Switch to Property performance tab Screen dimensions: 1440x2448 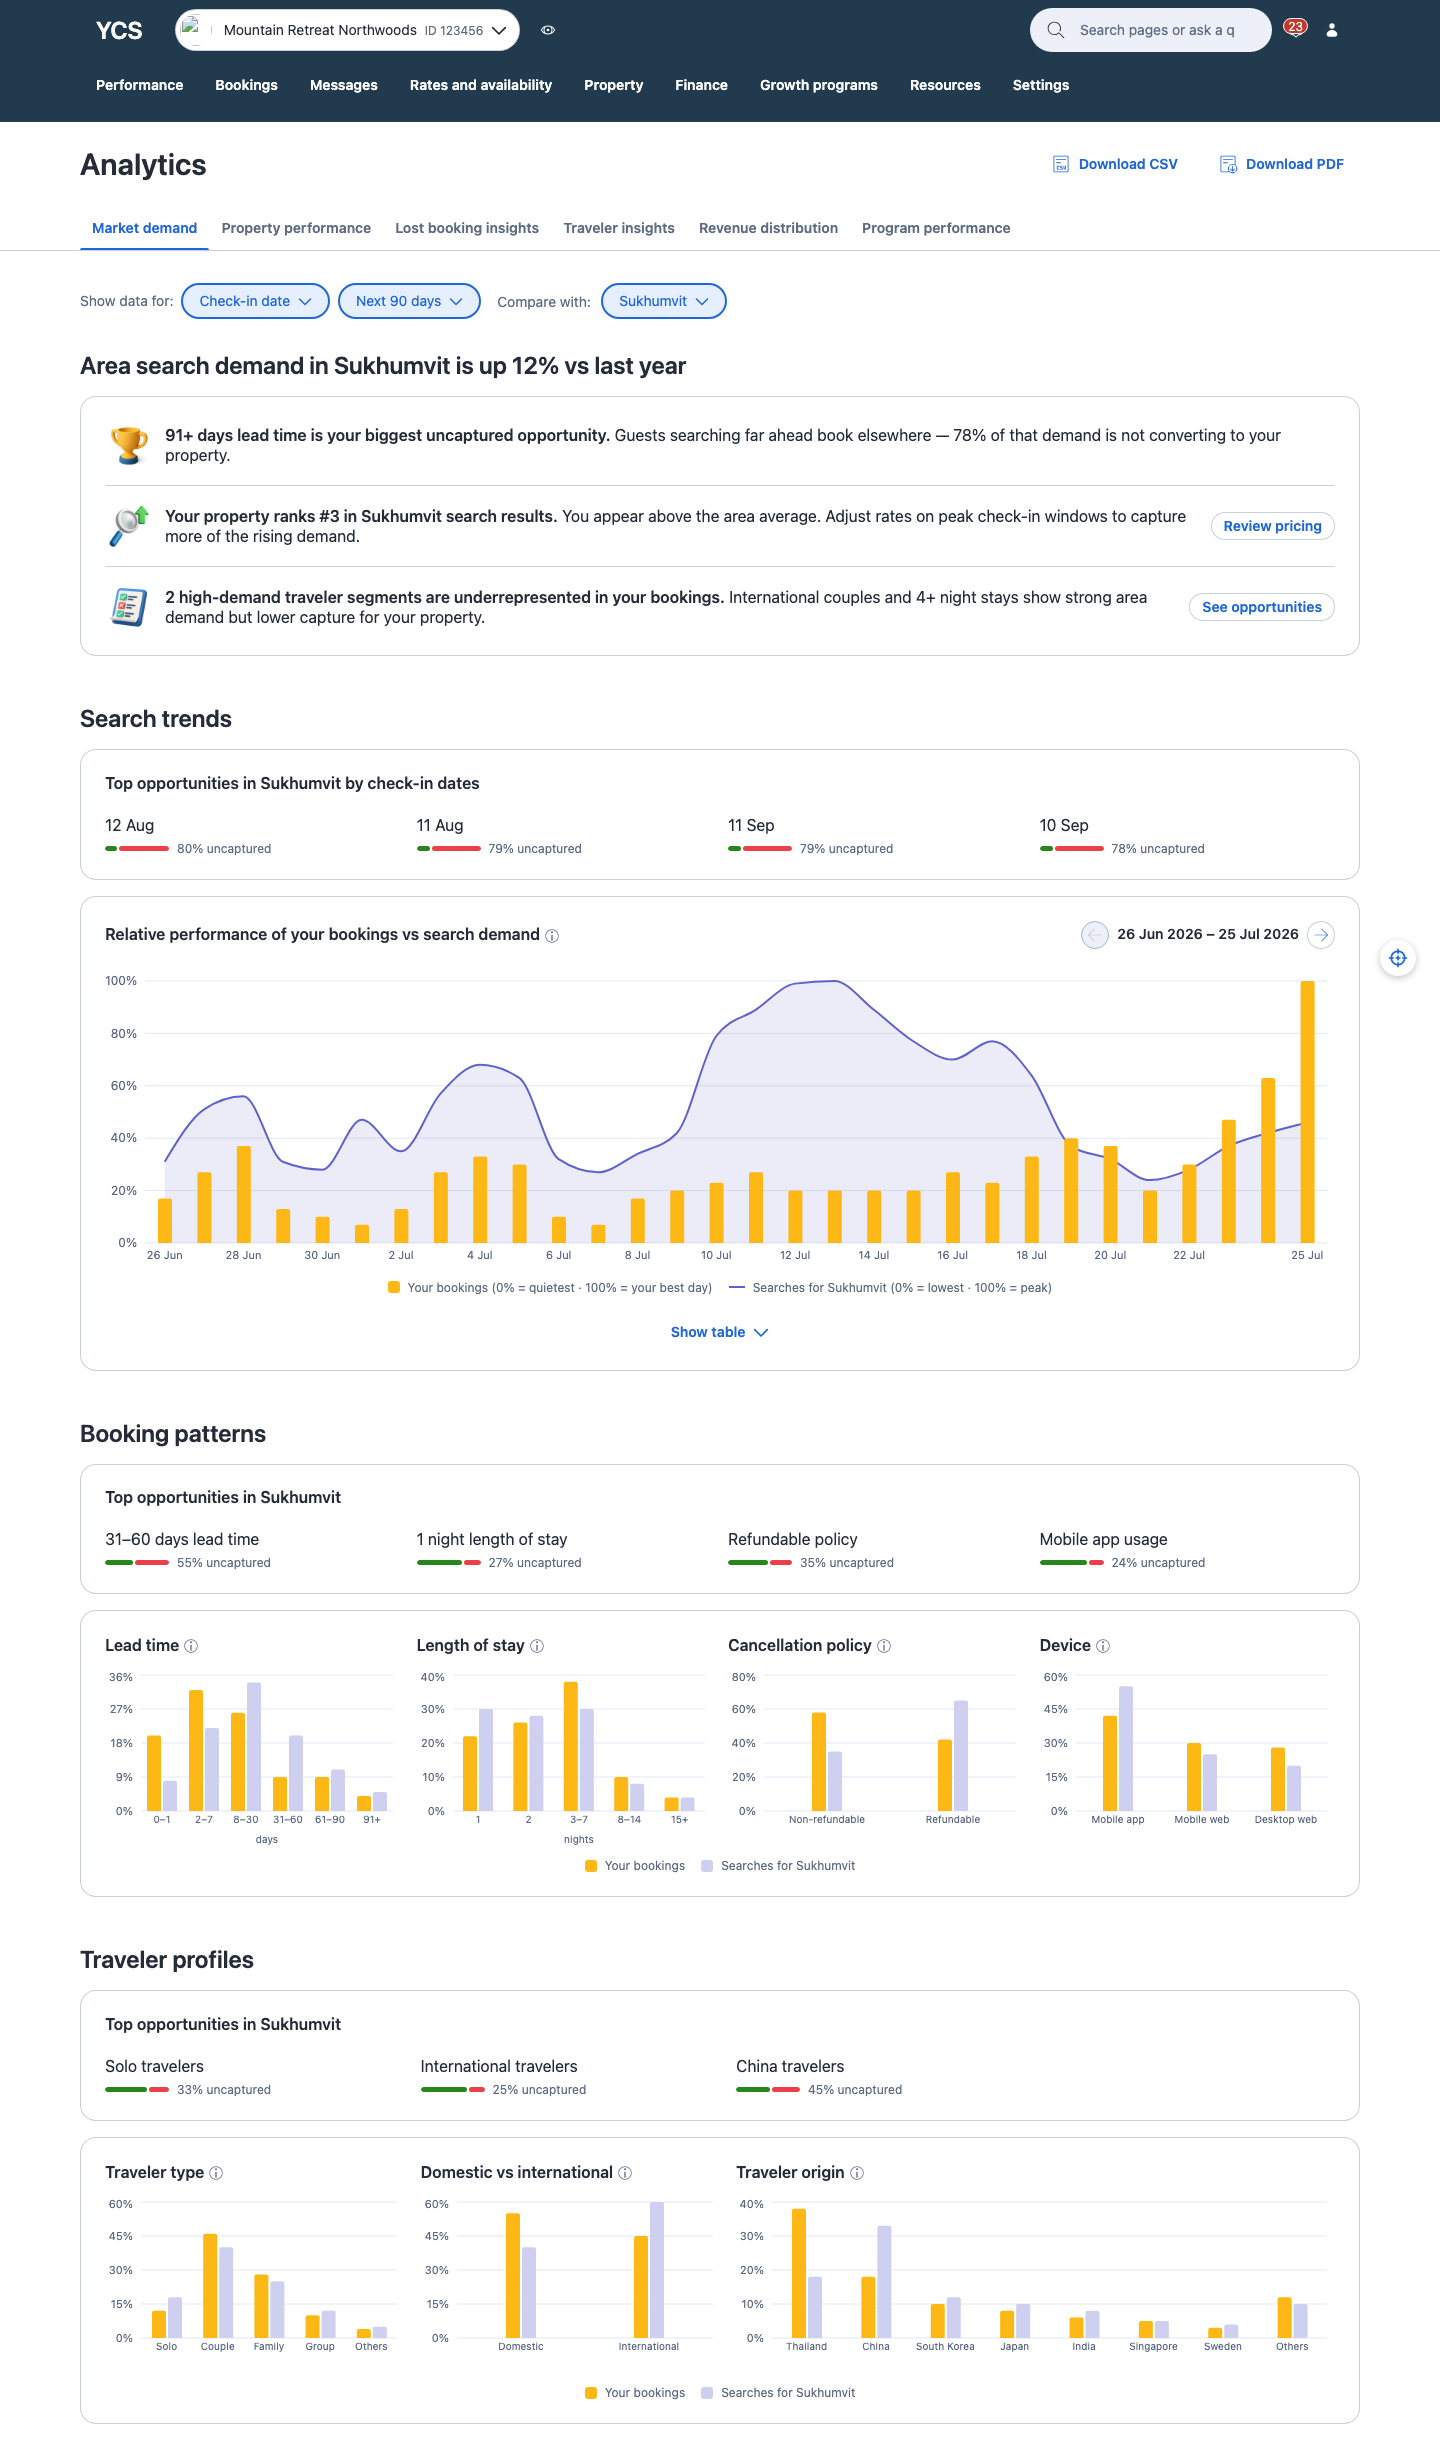[296, 228]
